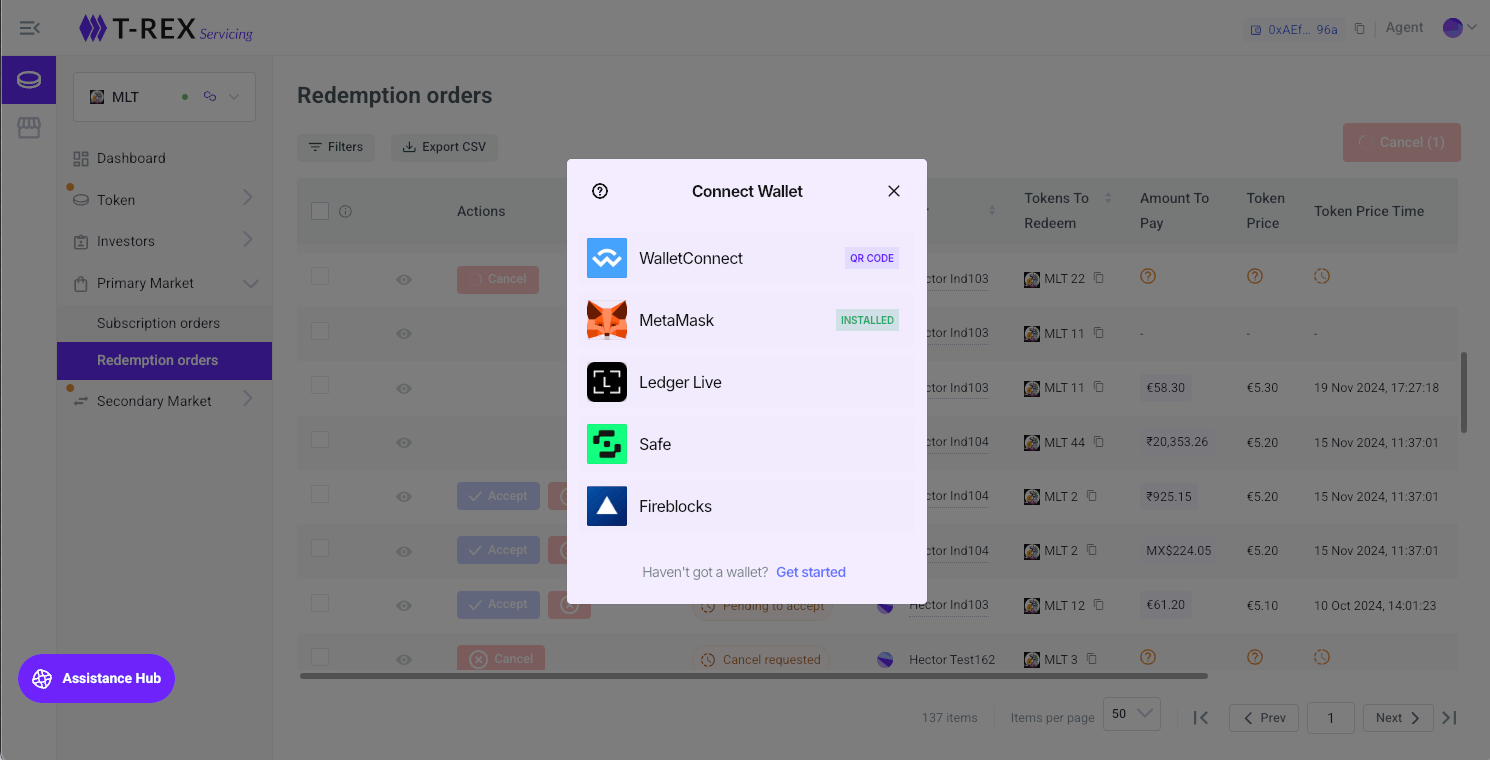Tick checkbox for ₹925.15 row
The height and width of the screenshot is (760, 1490).
pyautogui.click(x=320, y=494)
